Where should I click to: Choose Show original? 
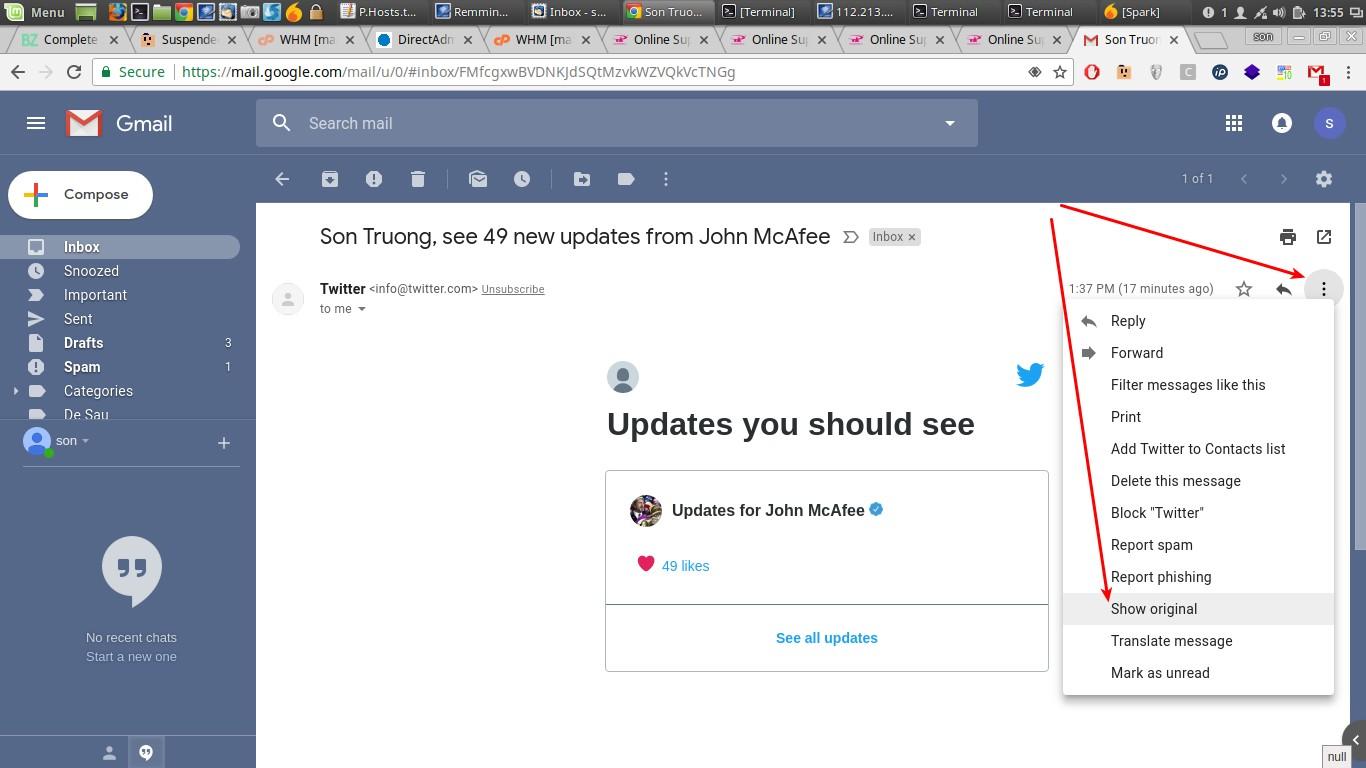1198,609
